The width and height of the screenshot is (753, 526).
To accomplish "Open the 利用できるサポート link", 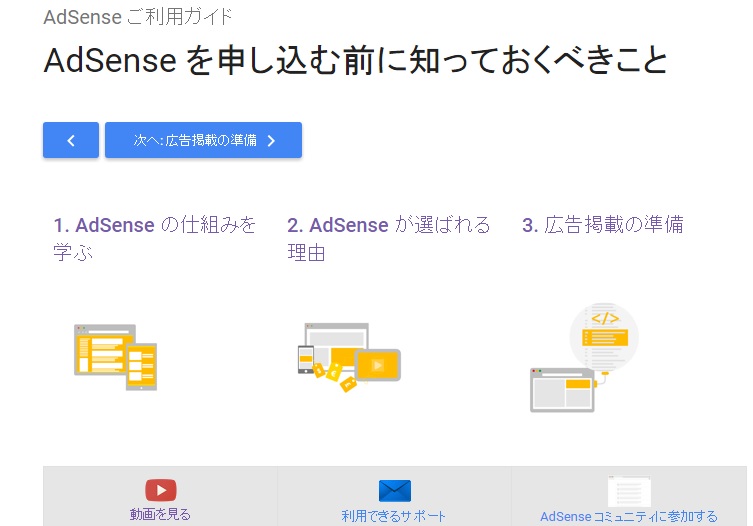I will [394, 516].
